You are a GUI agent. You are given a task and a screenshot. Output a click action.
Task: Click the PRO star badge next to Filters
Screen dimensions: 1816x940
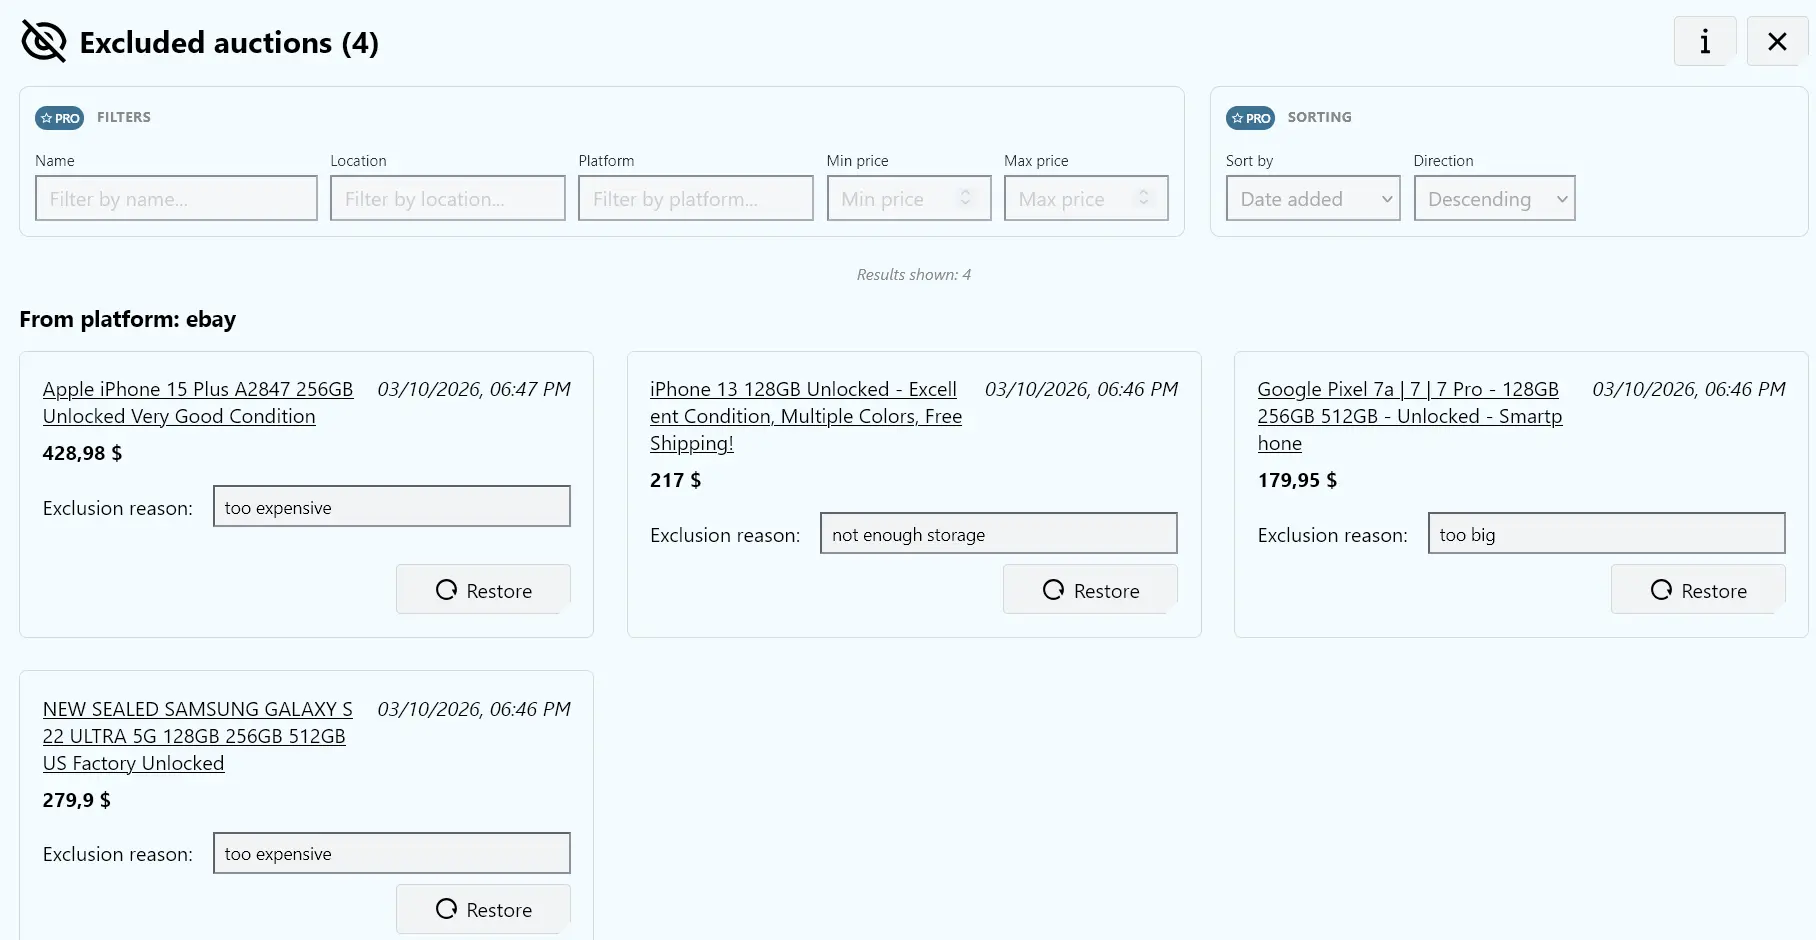click(x=59, y=117)
